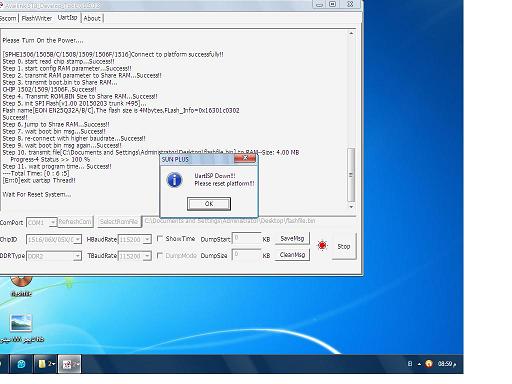
Task: Click the red status indicator beside Stop
Action: (x=322, y=246)
